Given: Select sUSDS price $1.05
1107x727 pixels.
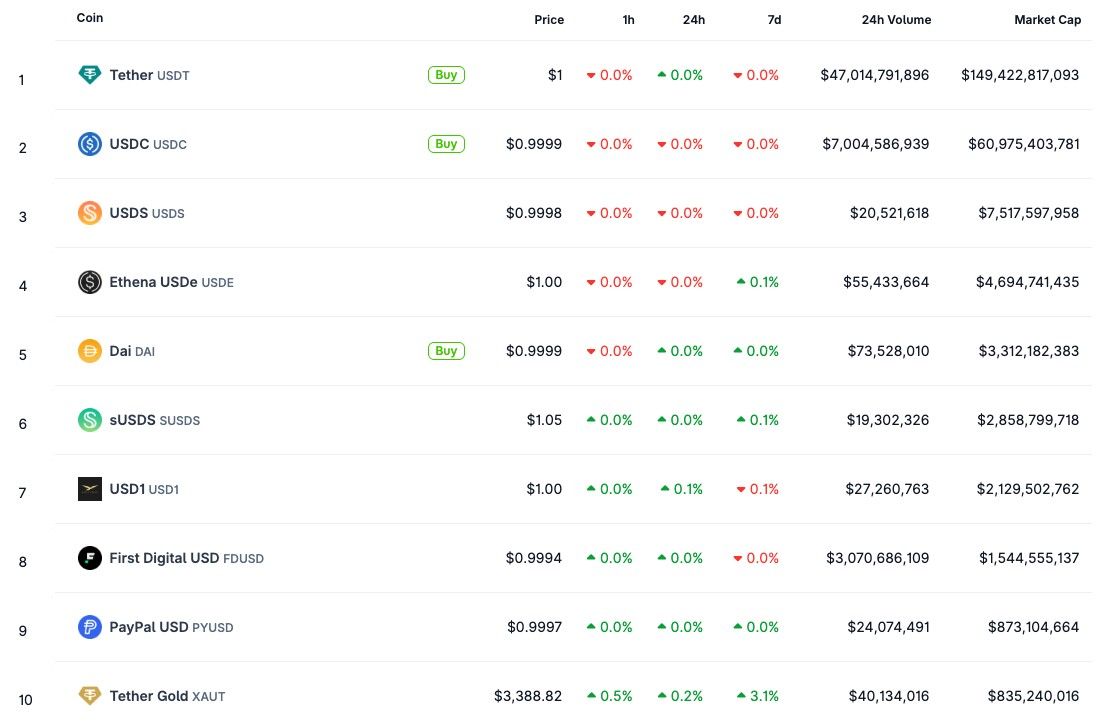Looking at the screenshot, I should (544, 420).
